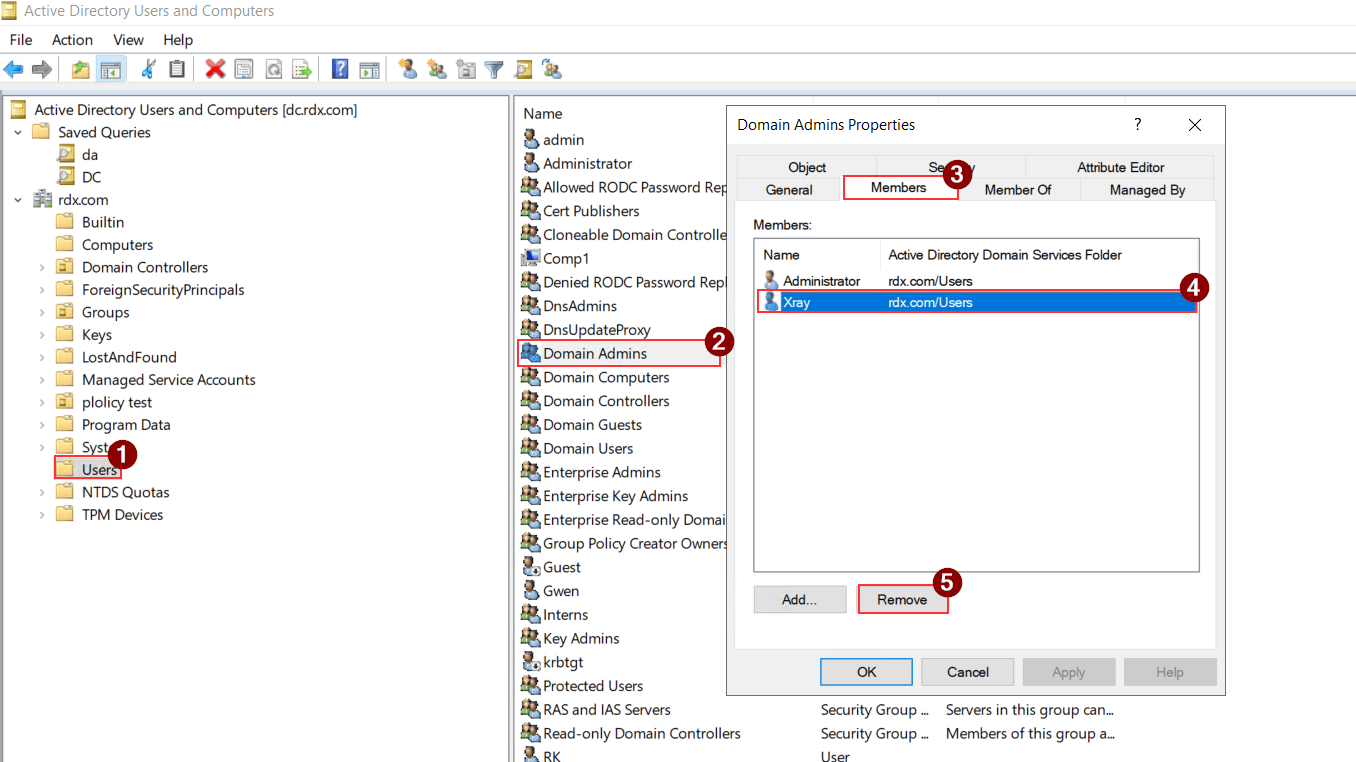Open Help via the blue question mark icon
This screenshot has width=1356, height=762.
340,69
